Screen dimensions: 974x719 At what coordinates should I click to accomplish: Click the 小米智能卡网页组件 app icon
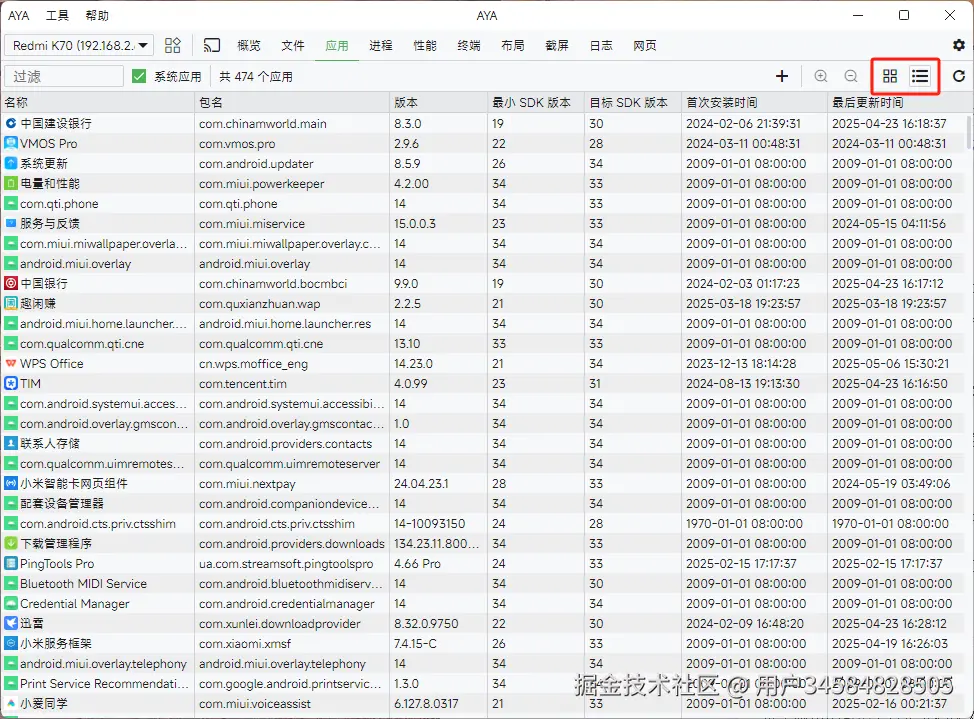pos(11,483)
